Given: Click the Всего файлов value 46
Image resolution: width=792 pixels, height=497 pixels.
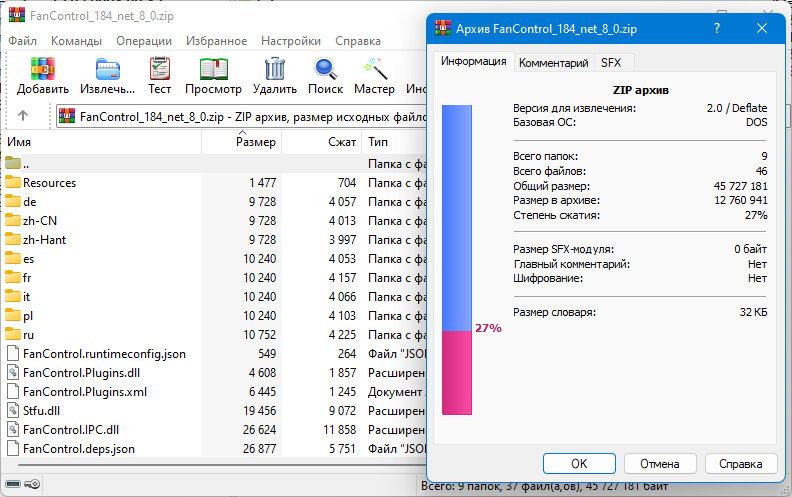Looking at the screenshot, I should [x=761, y=171].
